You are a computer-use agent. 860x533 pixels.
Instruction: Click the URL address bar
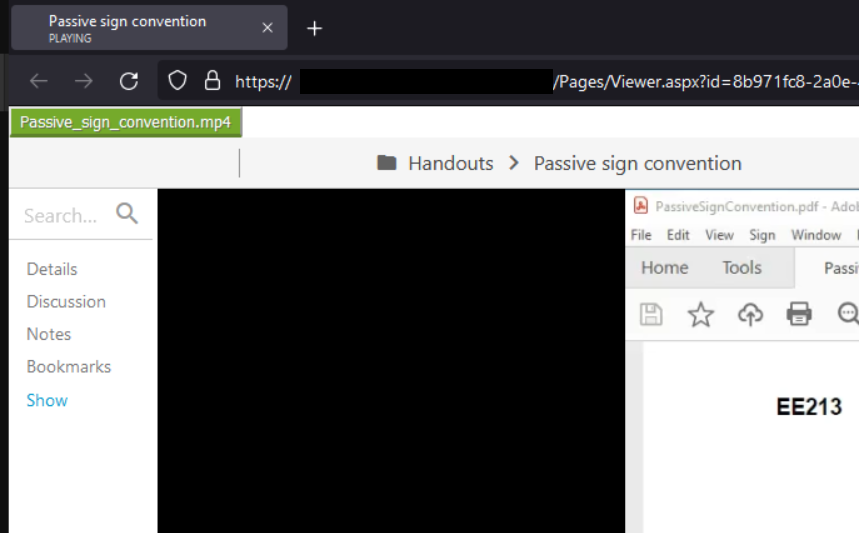[508, 81]
